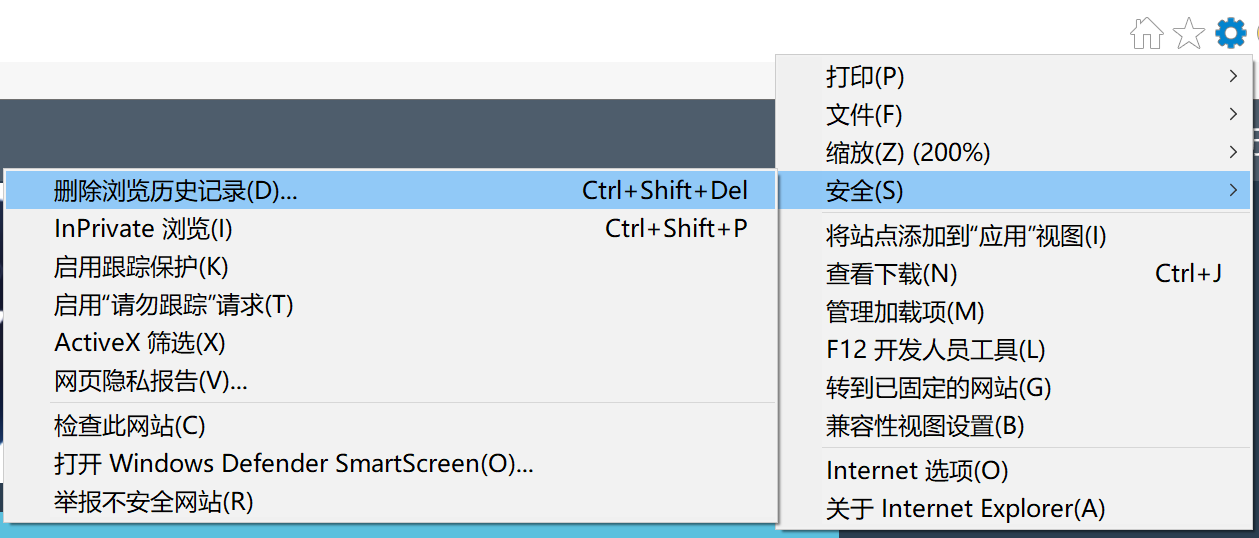Select 转到已固定的网站(G)
Screen dimensions: 1259x538
[1014, 388]
